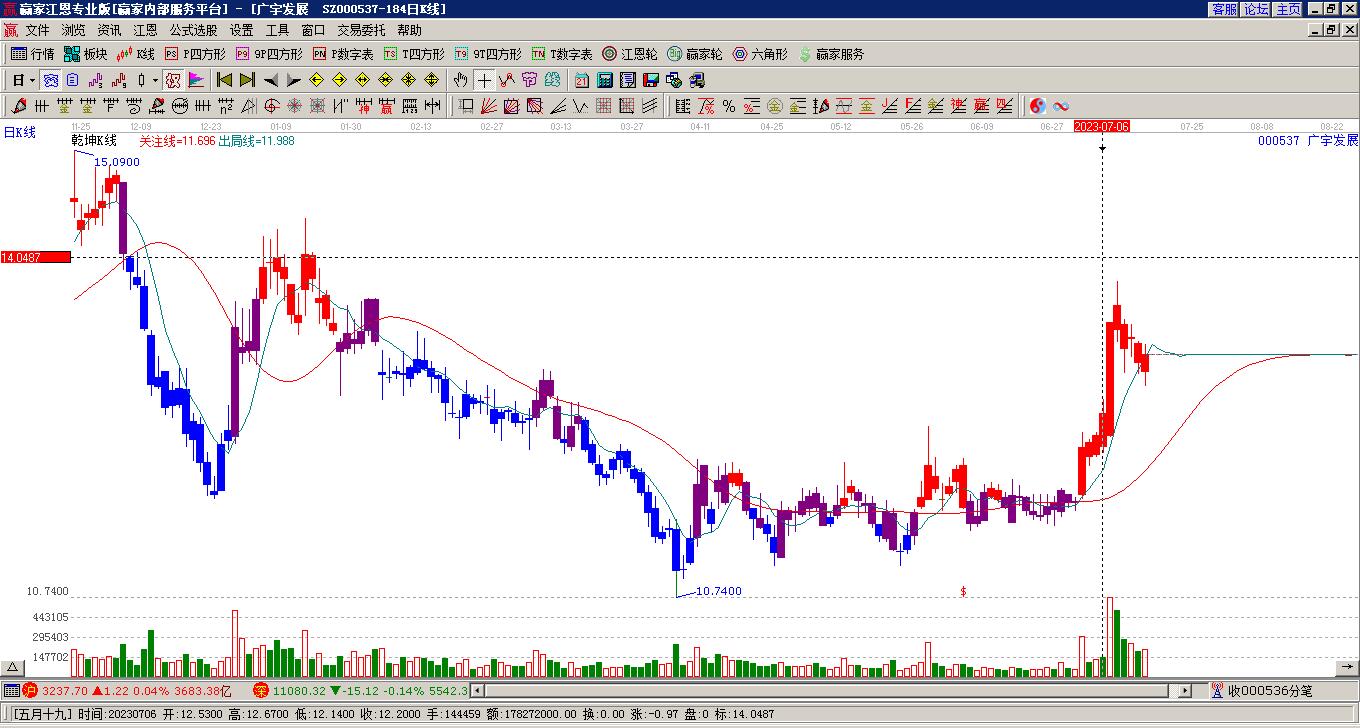Open the 行情 market quotes view
Screen dimensions: 1360x728
coord(32,54)
